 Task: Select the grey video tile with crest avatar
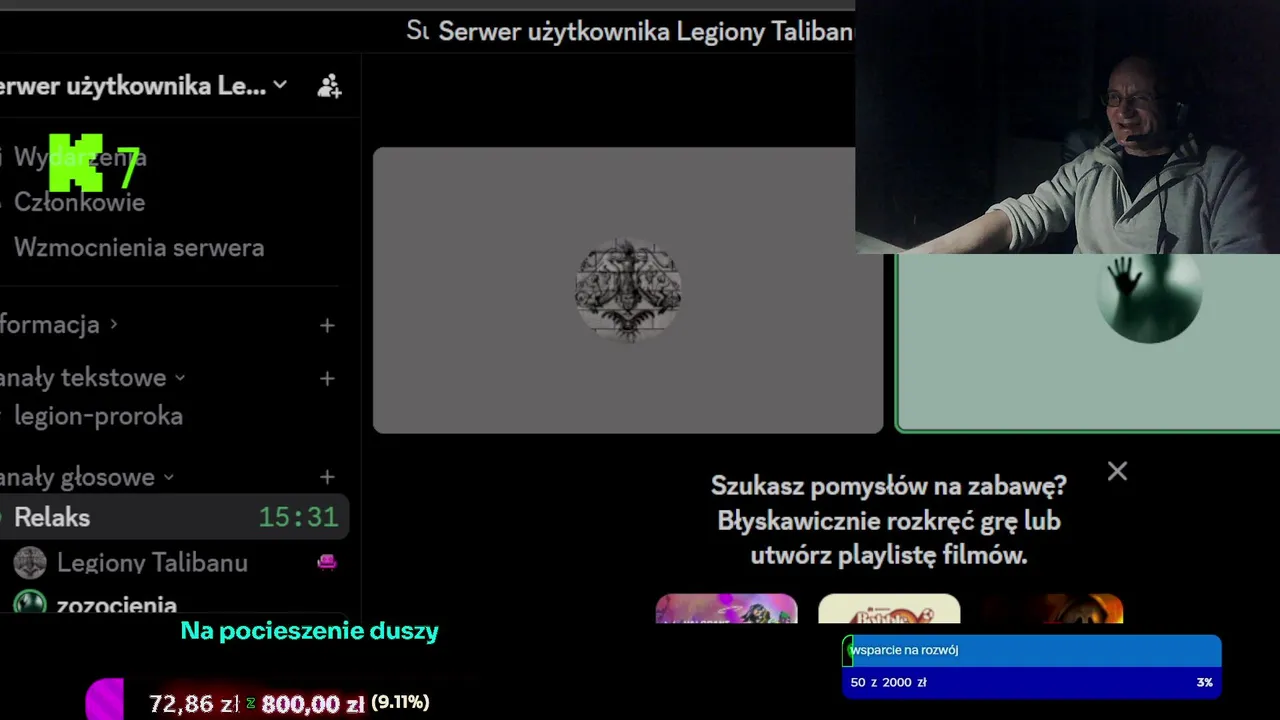(628, 290)
